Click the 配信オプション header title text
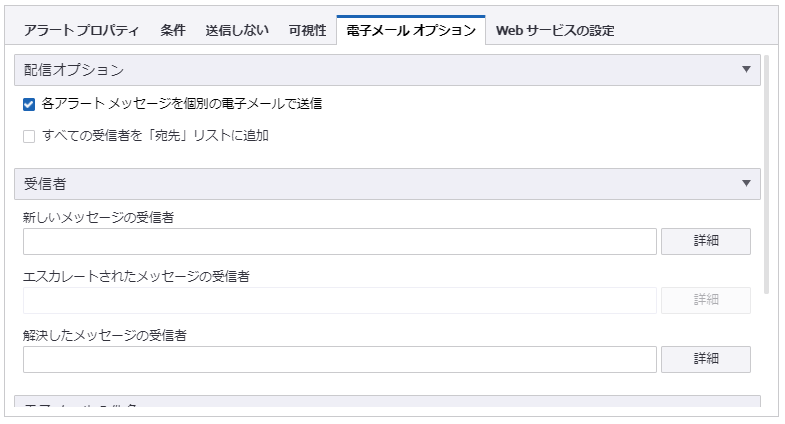Screen dimensions: 785x424 (x=74, y=70)
